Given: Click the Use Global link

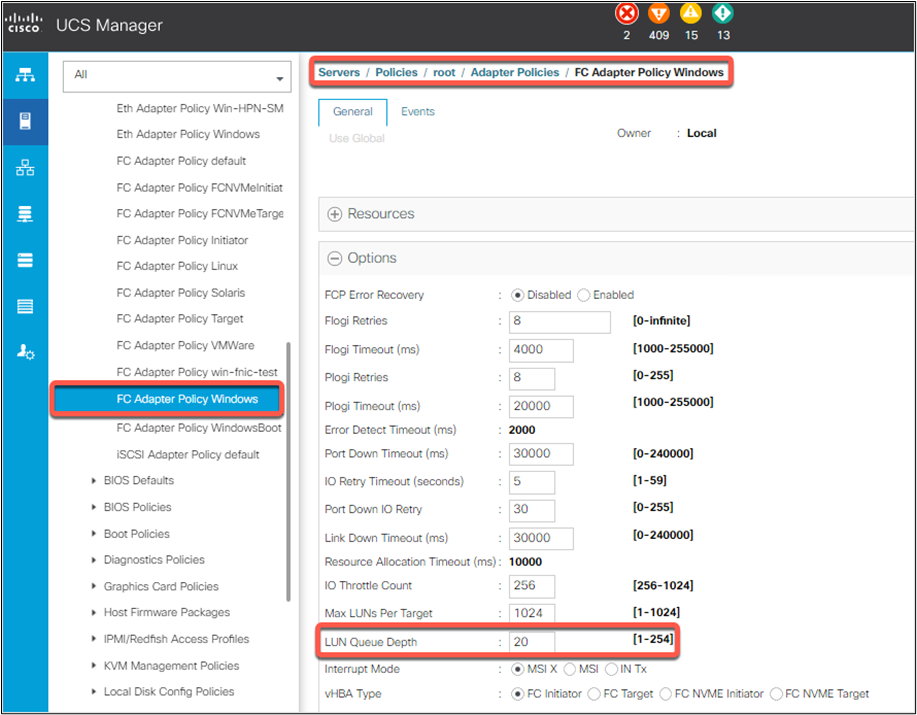Looking at the screenshot, I should (x=357, y=139).
